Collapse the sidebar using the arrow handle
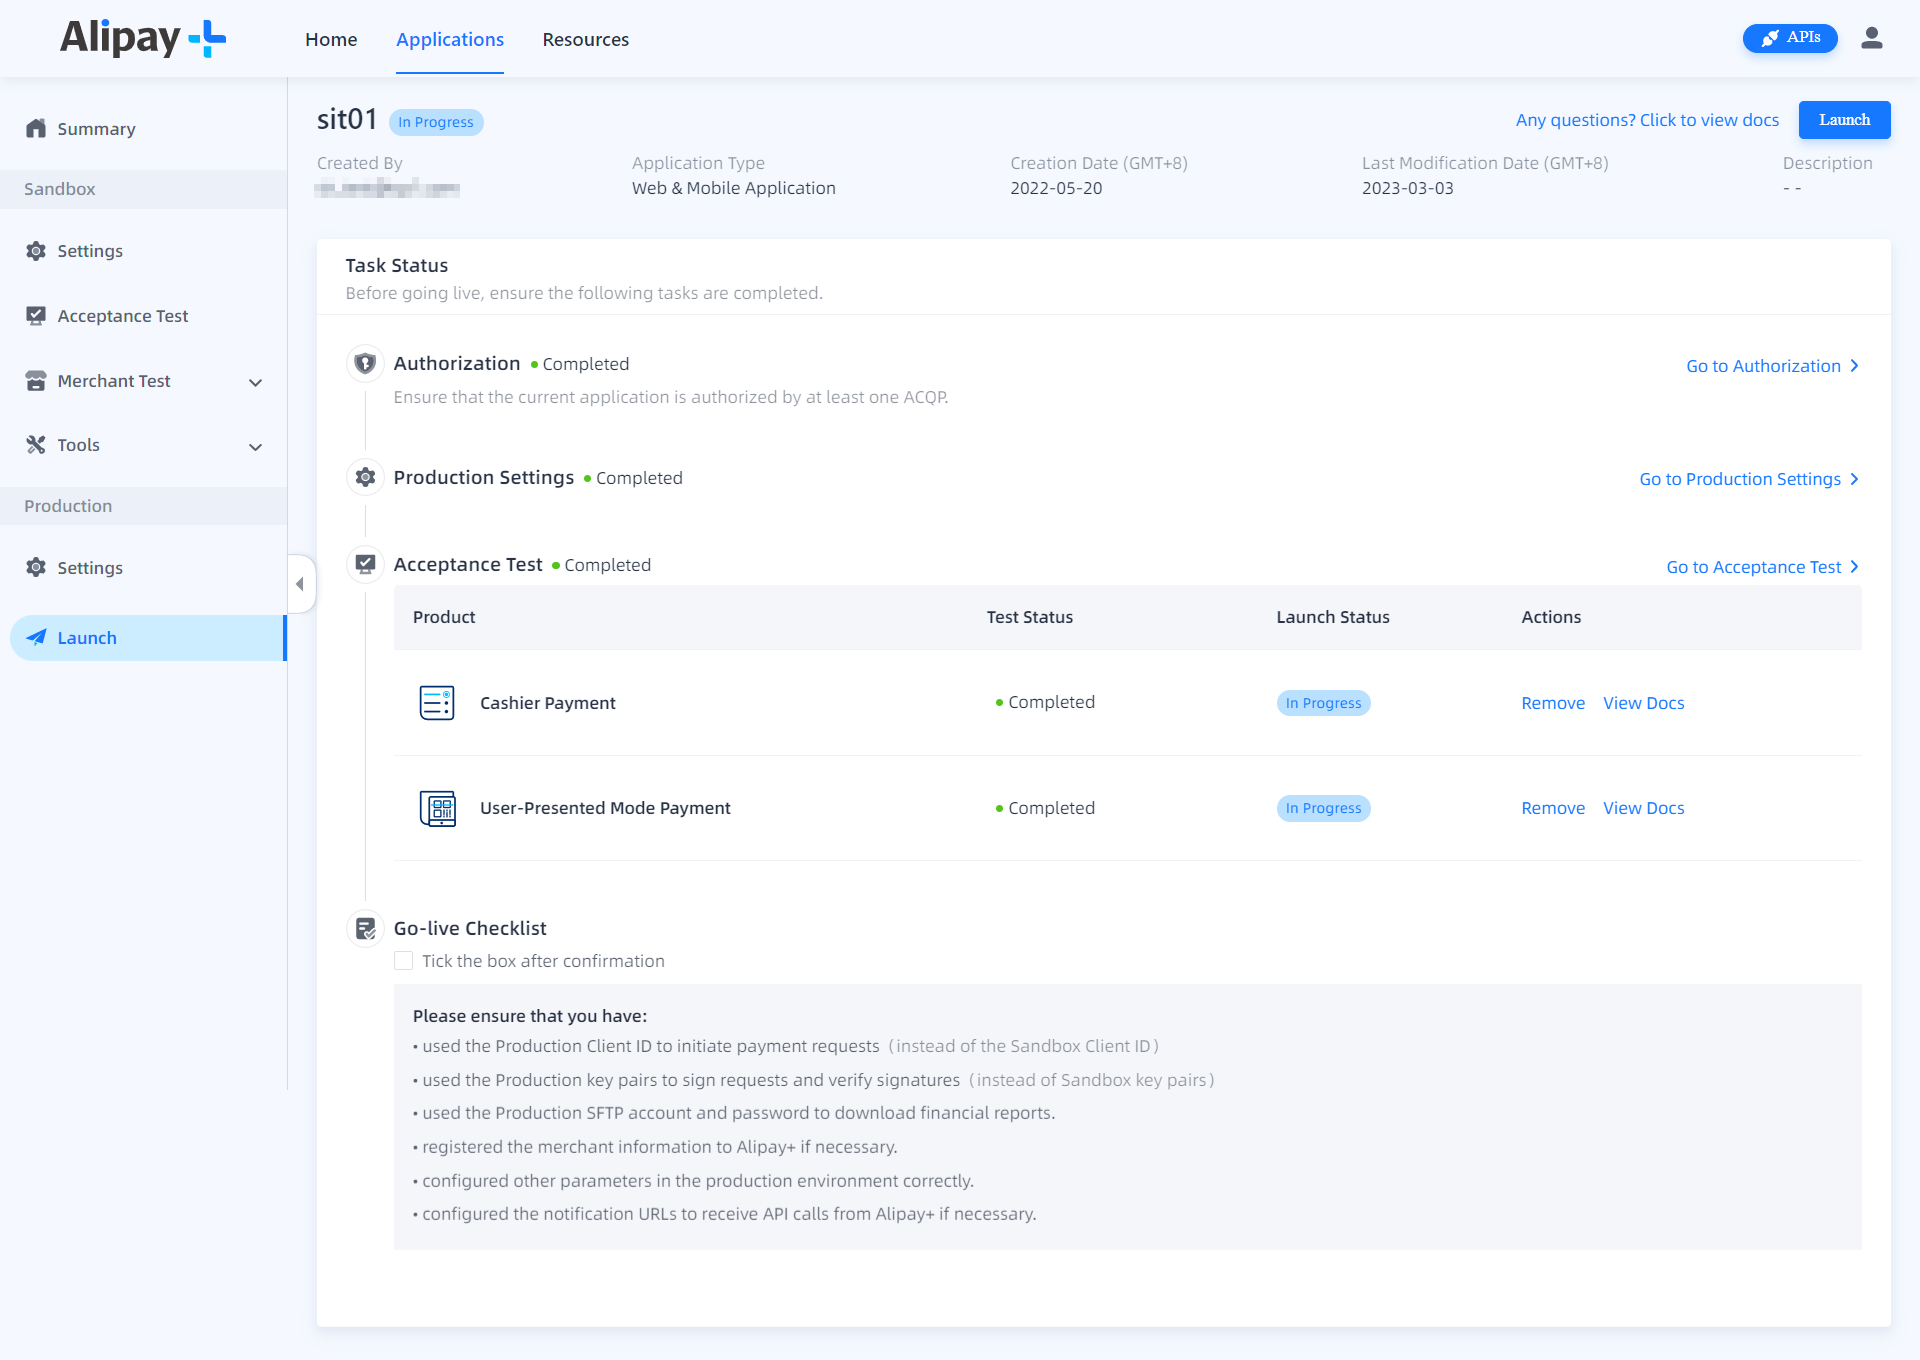The width and height of the screenshot is (1920, 1360). tap(299, 583)
